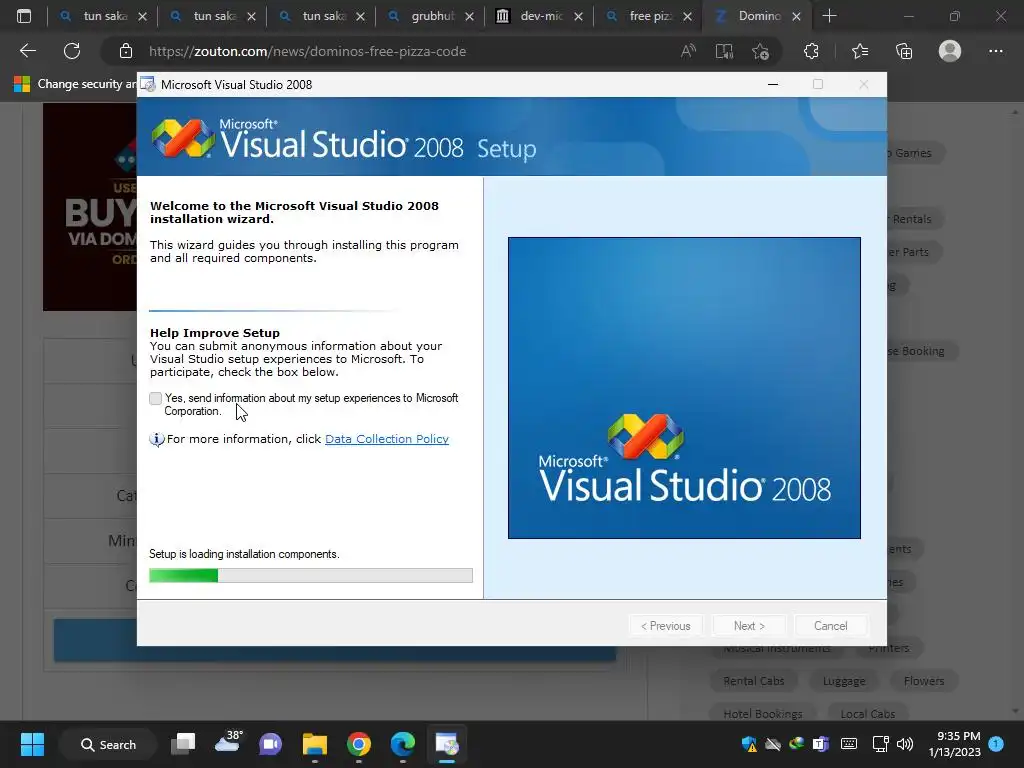Open the Edge Favorites list icon

point(860,51)
